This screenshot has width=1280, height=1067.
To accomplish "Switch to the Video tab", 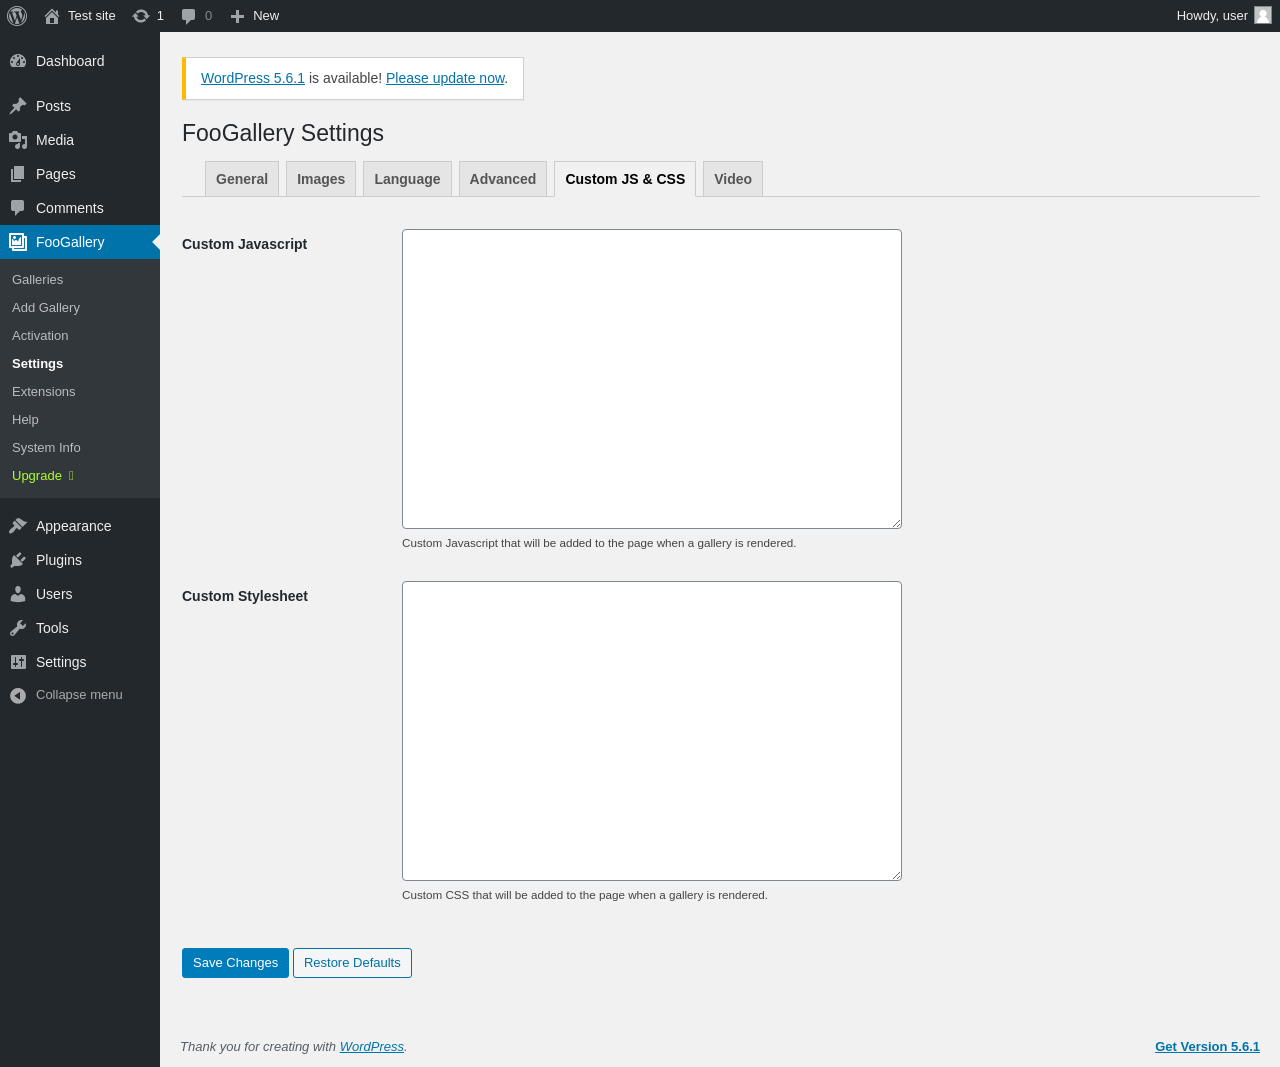I will click(733, 179).
